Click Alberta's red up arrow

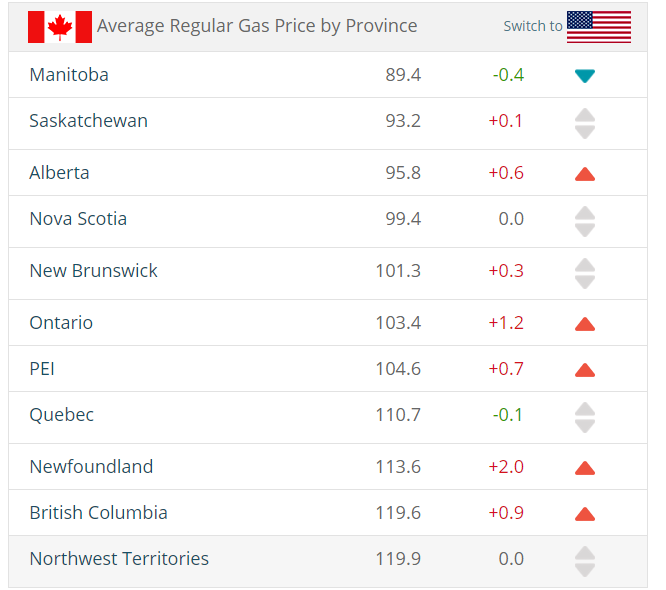tap(585, 174)
